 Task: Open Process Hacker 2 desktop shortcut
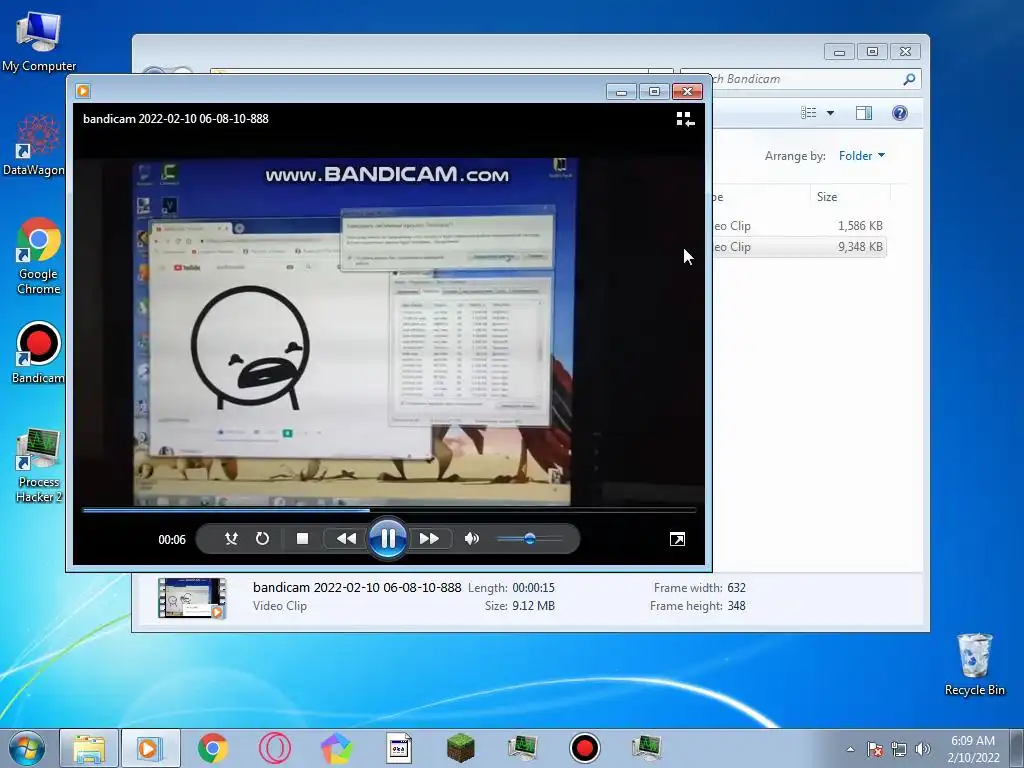point(39,465)
